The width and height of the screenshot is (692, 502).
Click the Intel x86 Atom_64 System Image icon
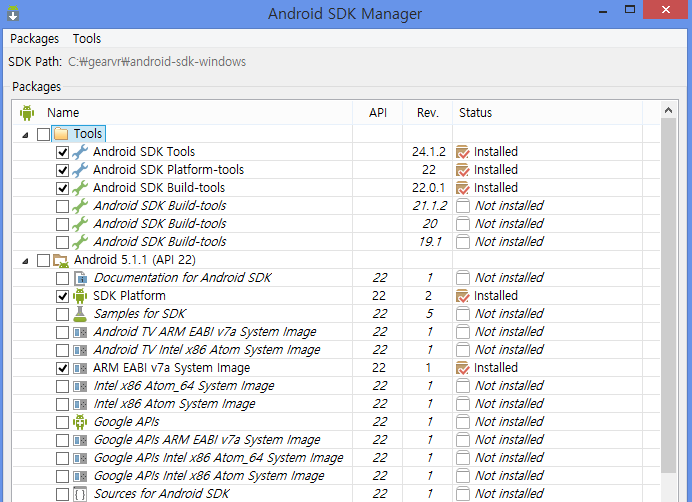80,386
